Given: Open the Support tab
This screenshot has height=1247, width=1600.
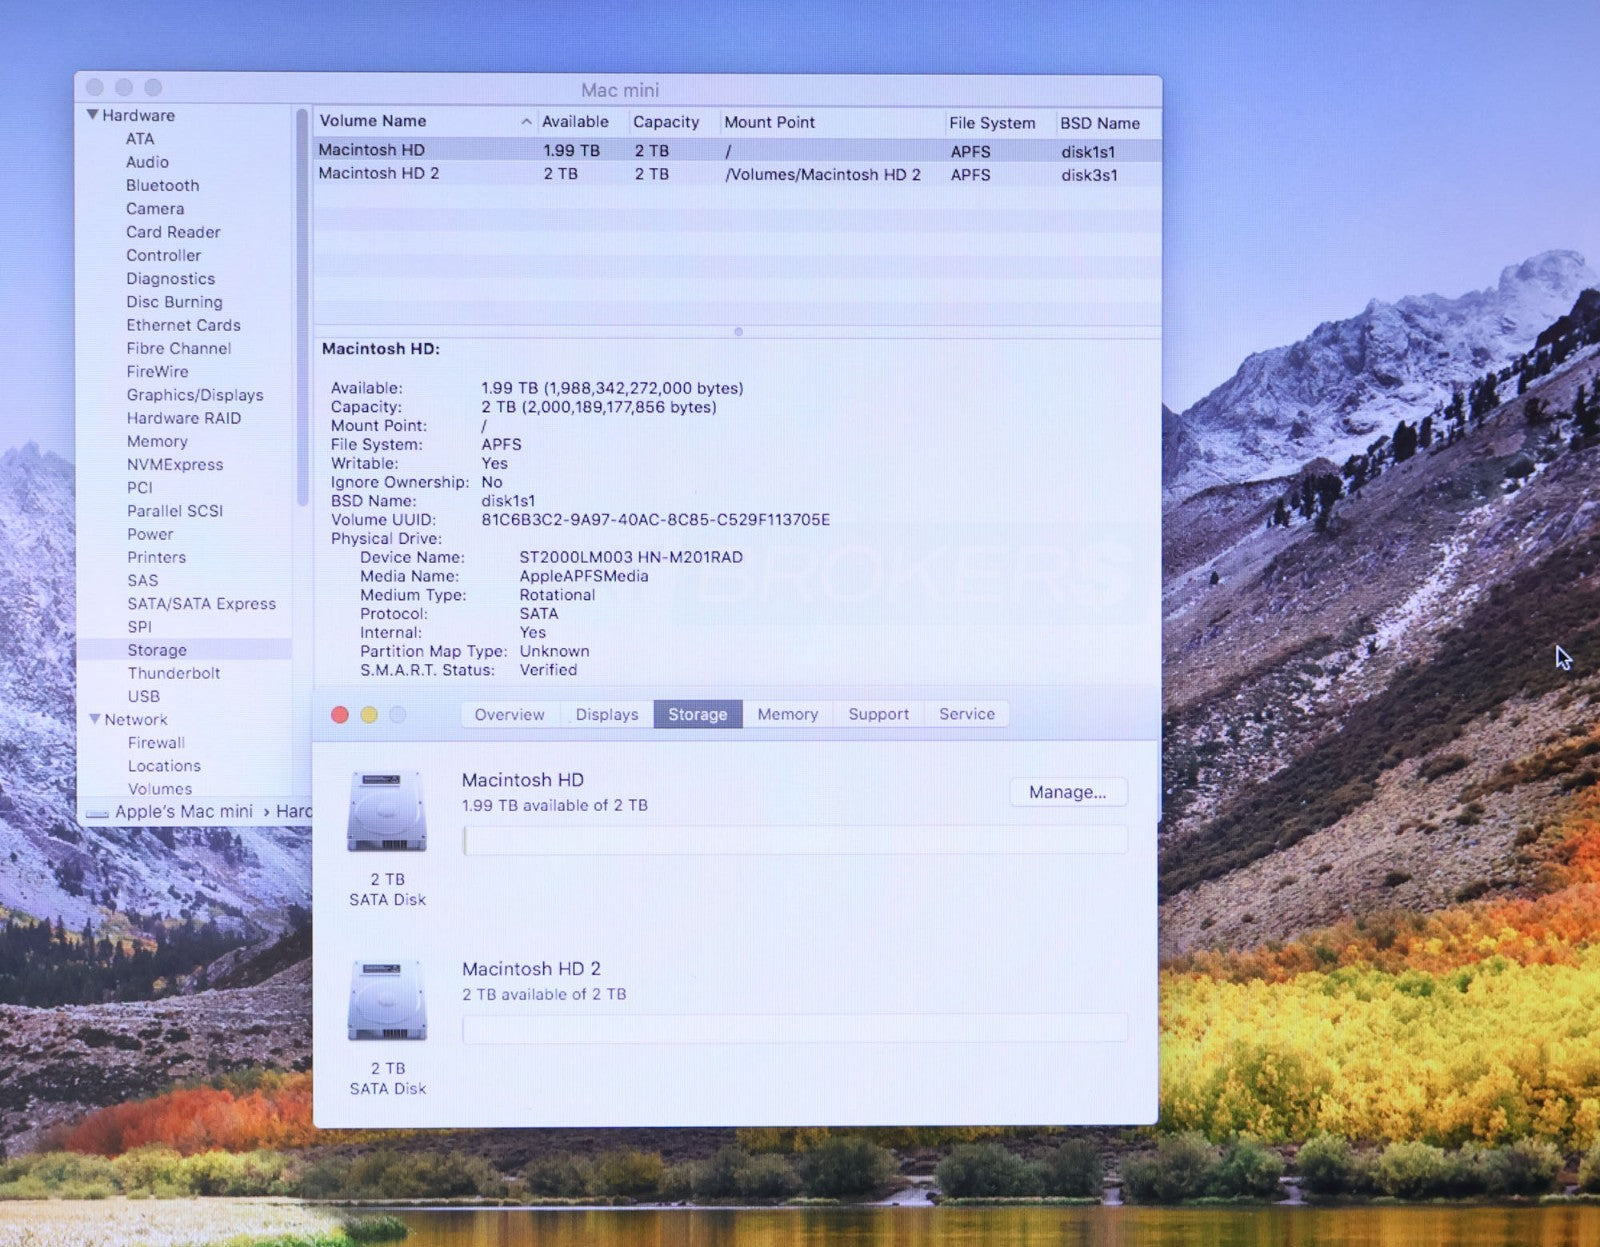Looking at the screenshot, I should [x=878, y=714].
